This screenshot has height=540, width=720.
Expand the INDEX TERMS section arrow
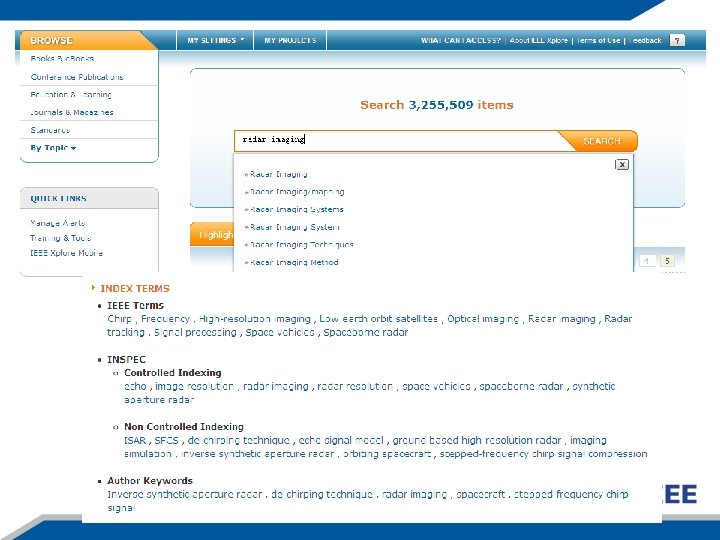pyautogui.click(x=93, y=288)
